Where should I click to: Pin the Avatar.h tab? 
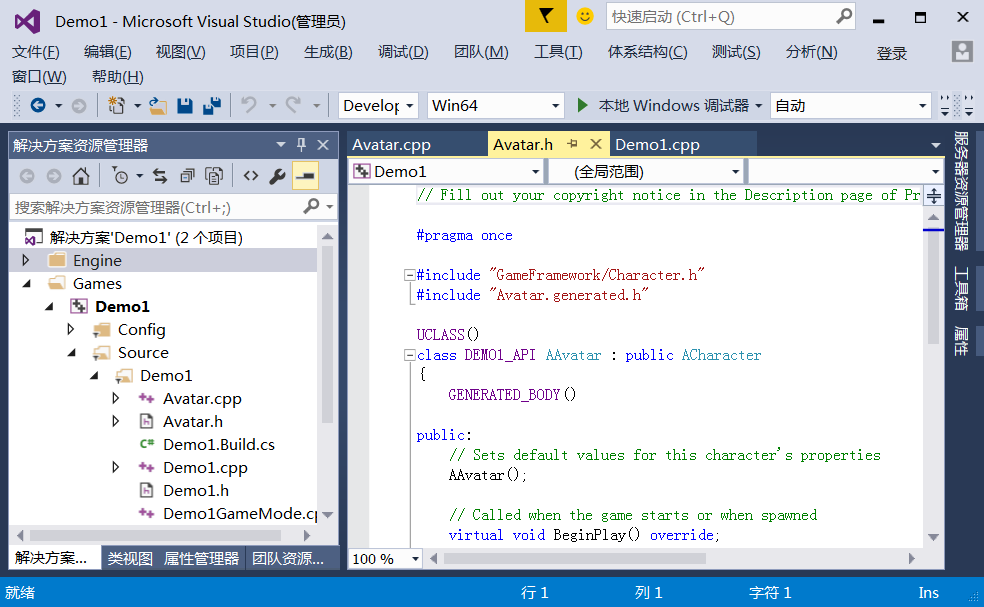coord(572,144)
